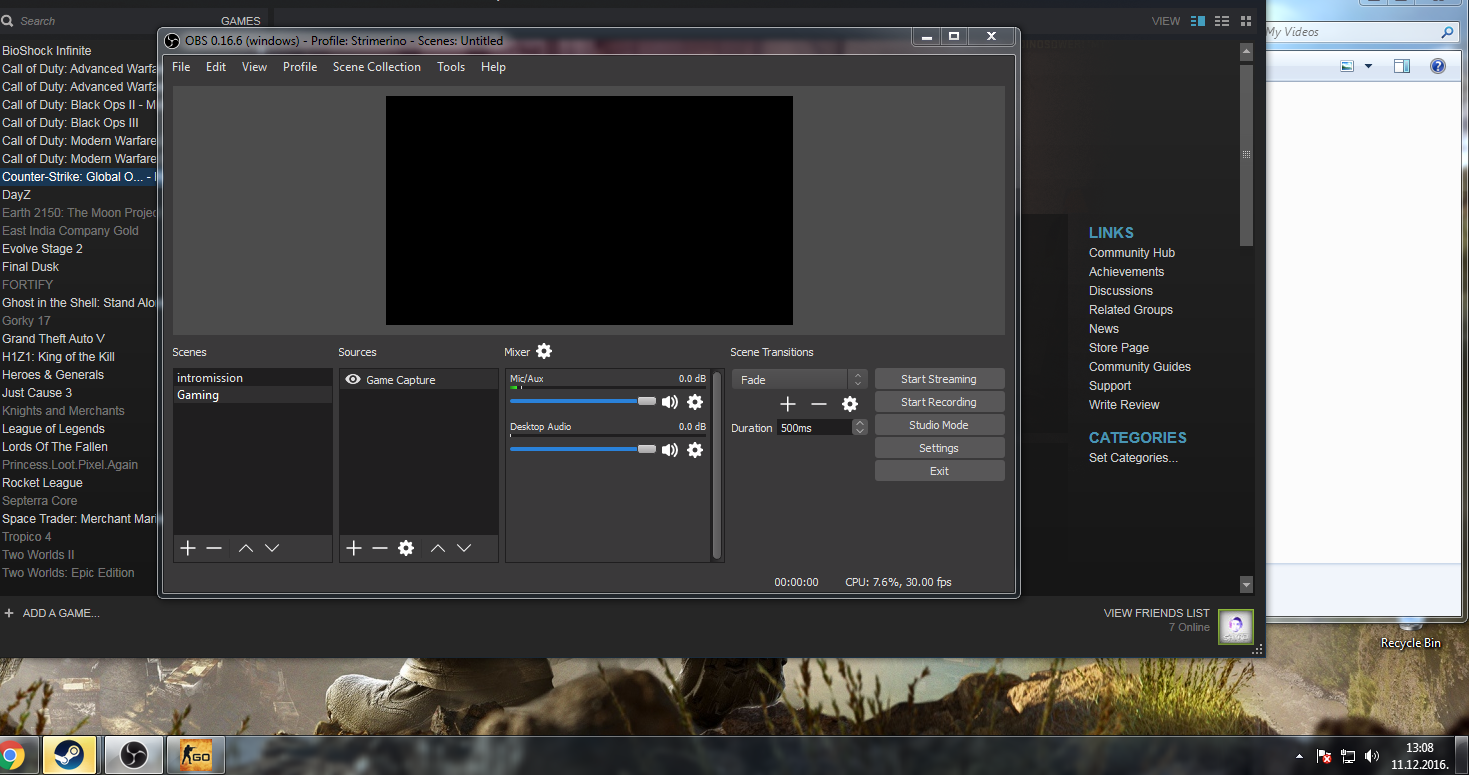Switch Steam library to detail view
The image size is (1469, 775).
pyautogui.click(x=1198, y=21)
